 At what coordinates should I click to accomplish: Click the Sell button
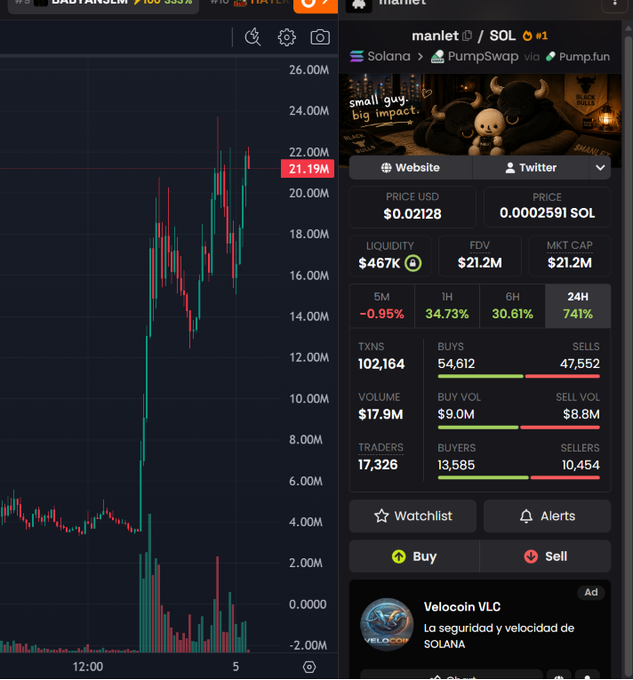coord(545,556)
